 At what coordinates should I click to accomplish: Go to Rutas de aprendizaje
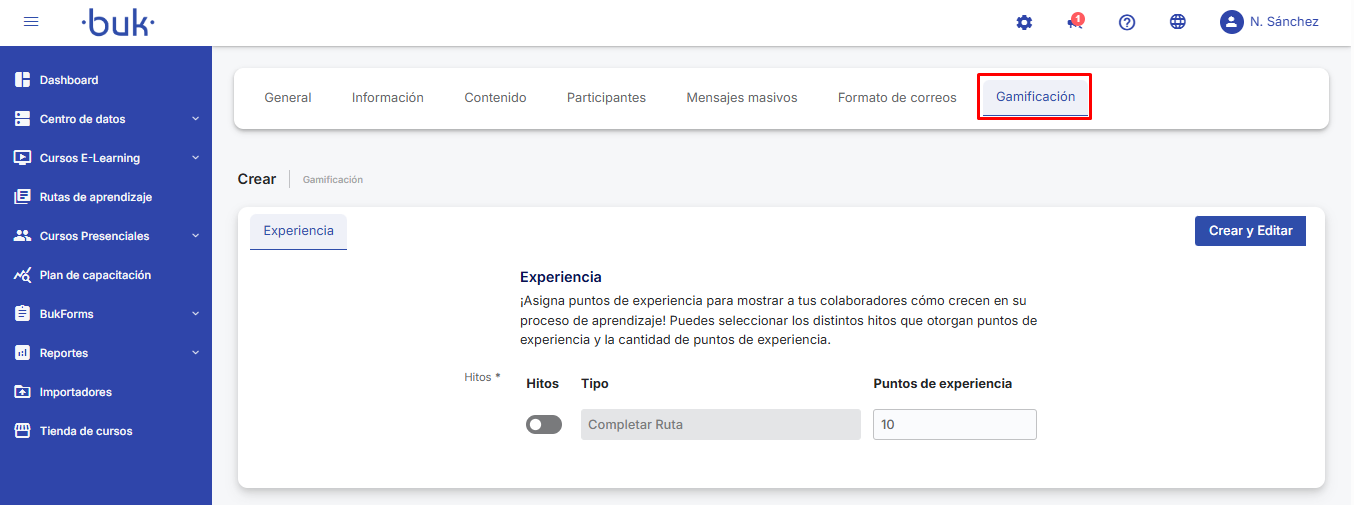(x=95, y=197)
